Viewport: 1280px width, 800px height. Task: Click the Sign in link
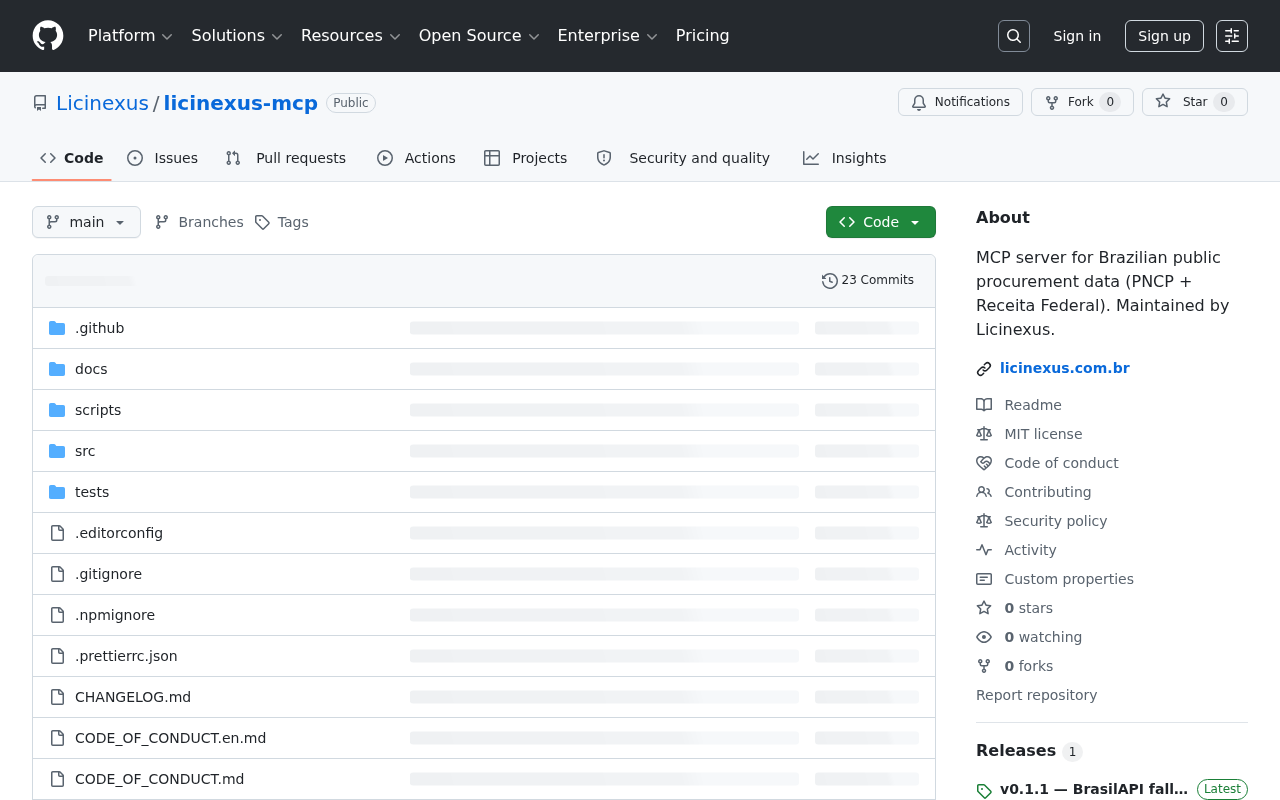click(1077, 36)
